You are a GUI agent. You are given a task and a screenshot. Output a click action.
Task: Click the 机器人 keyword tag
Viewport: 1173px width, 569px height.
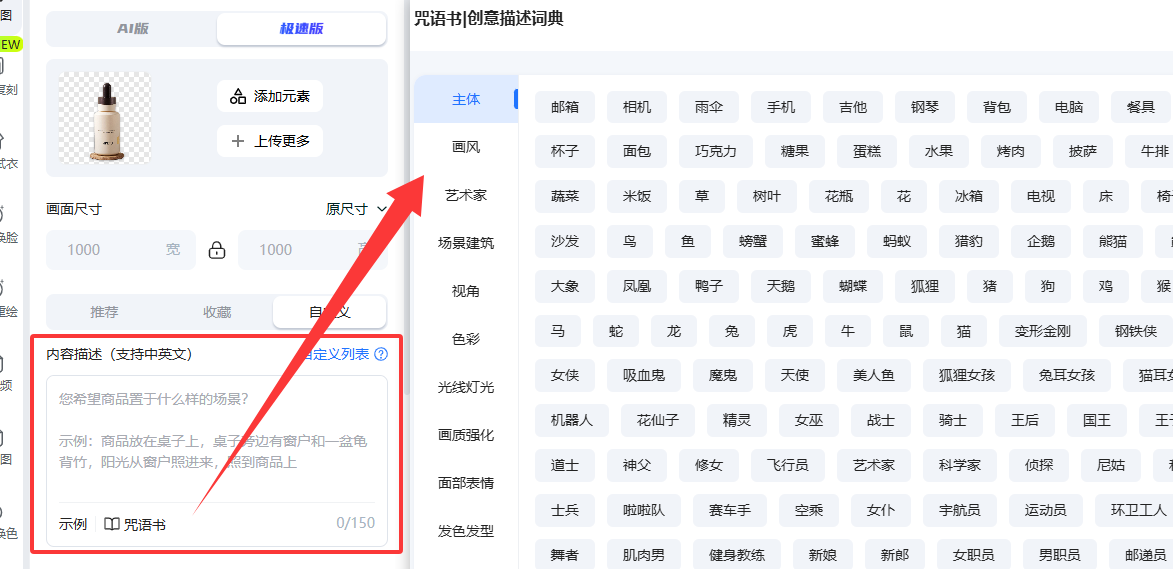pos(572,420)
